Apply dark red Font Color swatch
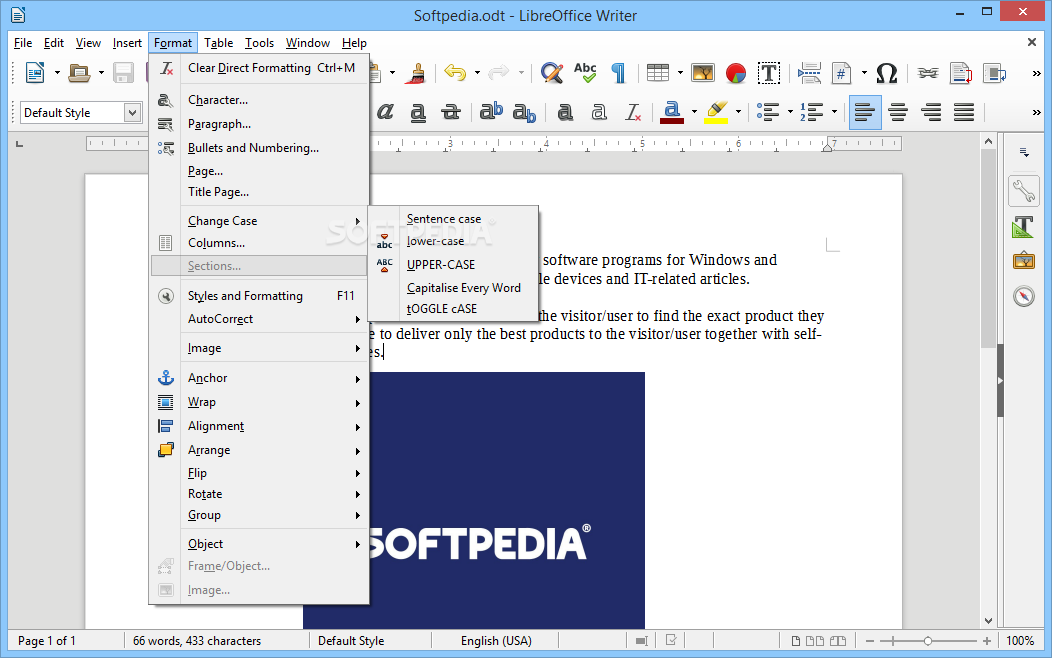Viewport: 1052px width, 658px height. 672,120
